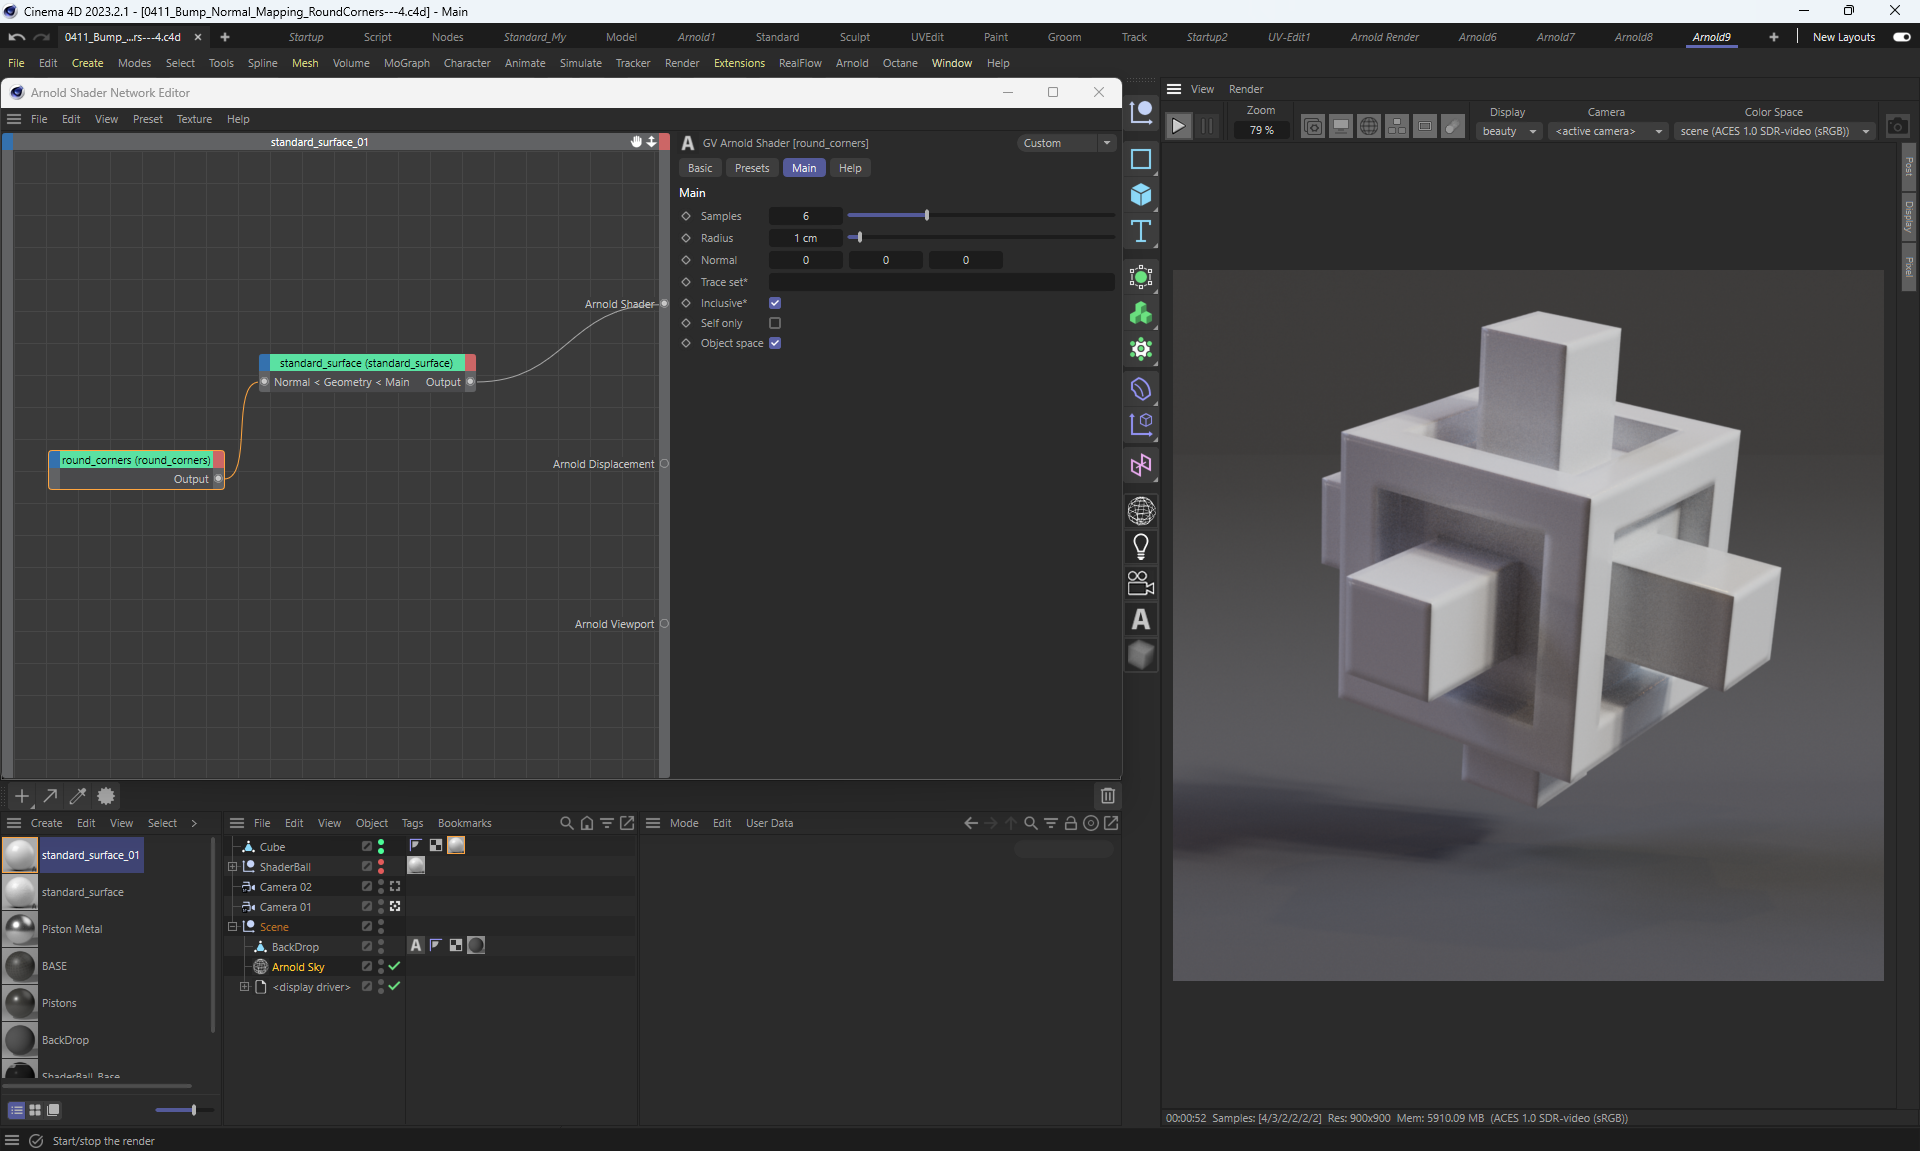Disable the Object space checkbox
Image resolution: width=1920 pixels, height=1151 pixels.
tap(775, 343)
